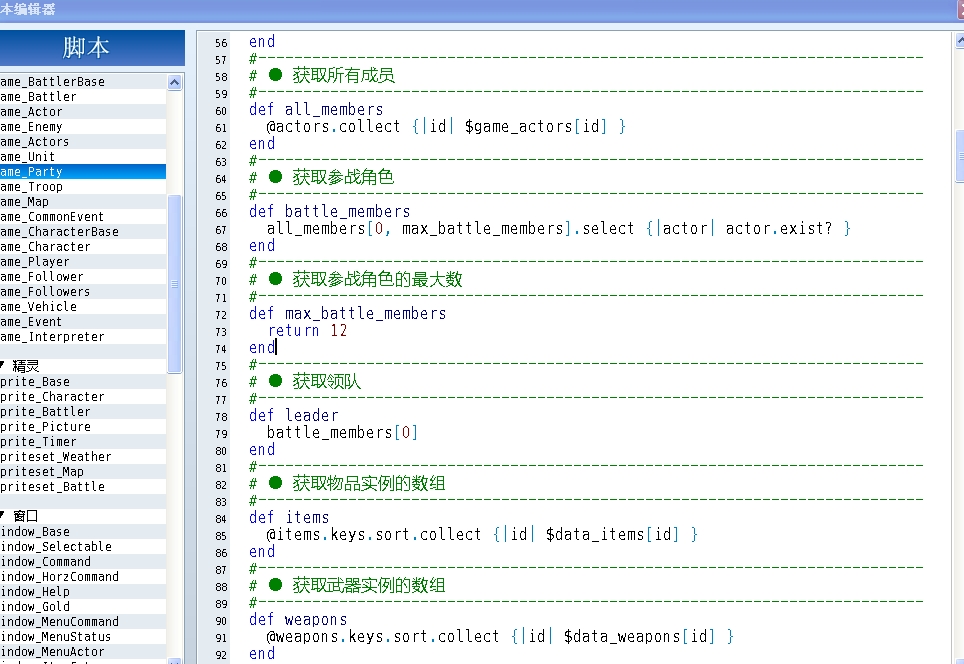Click the "def all_members" code line

(316, 110)
